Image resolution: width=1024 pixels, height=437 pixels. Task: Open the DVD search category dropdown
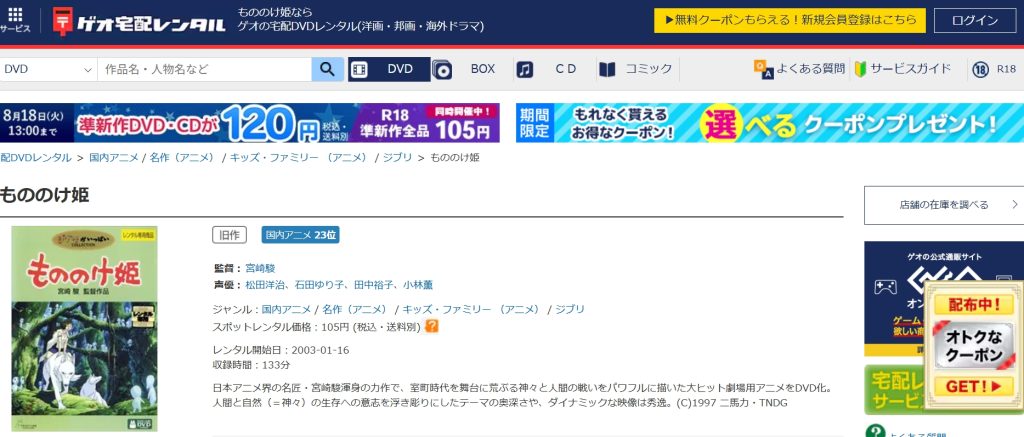pyautogui.click(x=48, y=69)
